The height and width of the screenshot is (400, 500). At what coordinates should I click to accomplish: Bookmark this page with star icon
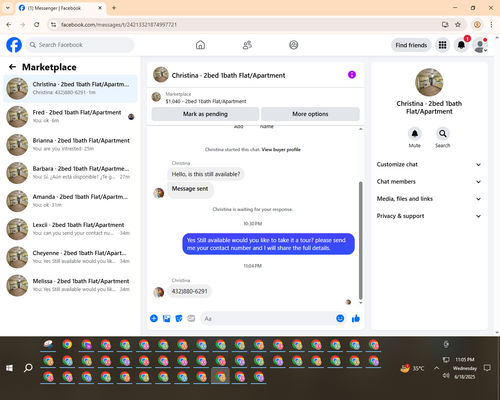click(x=458, y=25)
